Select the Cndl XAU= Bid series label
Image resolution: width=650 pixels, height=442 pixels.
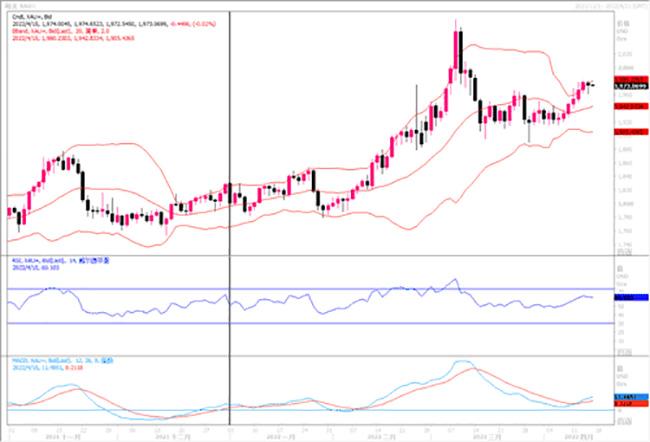coord(26,17)
